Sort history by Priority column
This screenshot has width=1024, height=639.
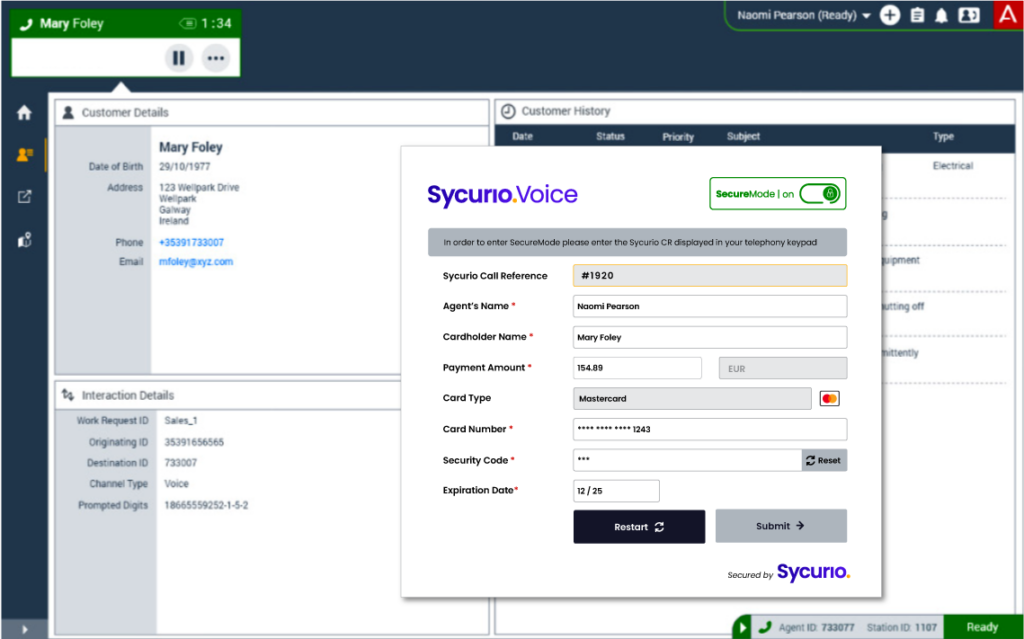tap(678, 137)
